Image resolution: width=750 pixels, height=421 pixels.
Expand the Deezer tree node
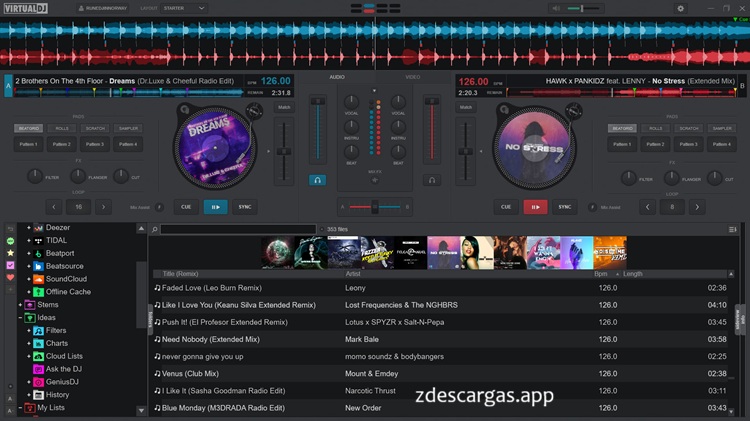point(29,228)
